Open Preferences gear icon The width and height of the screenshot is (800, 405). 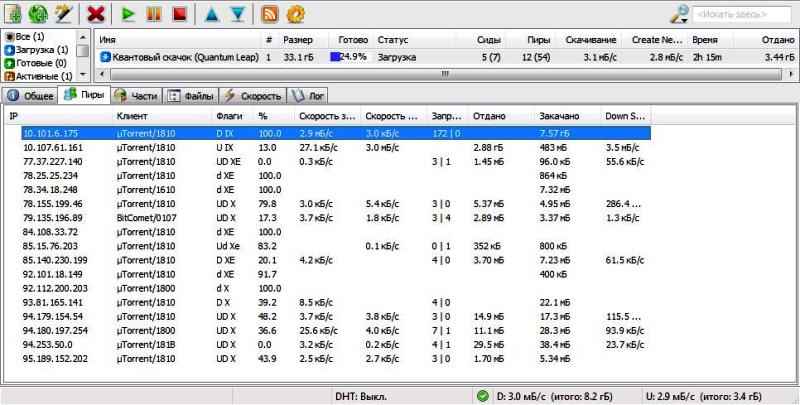click(x=295, y=14)
